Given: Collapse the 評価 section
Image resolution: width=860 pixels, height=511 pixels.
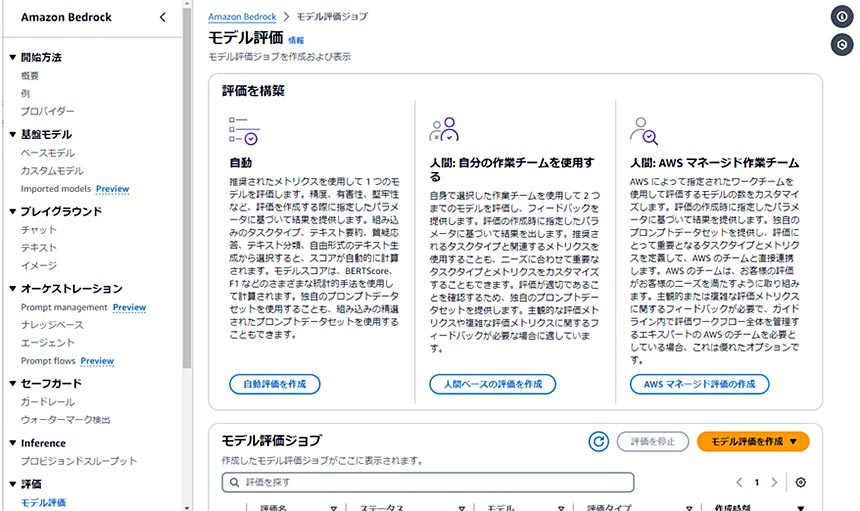Looking at the screenshot, I should pyautogui.click(x=13, y=484).
